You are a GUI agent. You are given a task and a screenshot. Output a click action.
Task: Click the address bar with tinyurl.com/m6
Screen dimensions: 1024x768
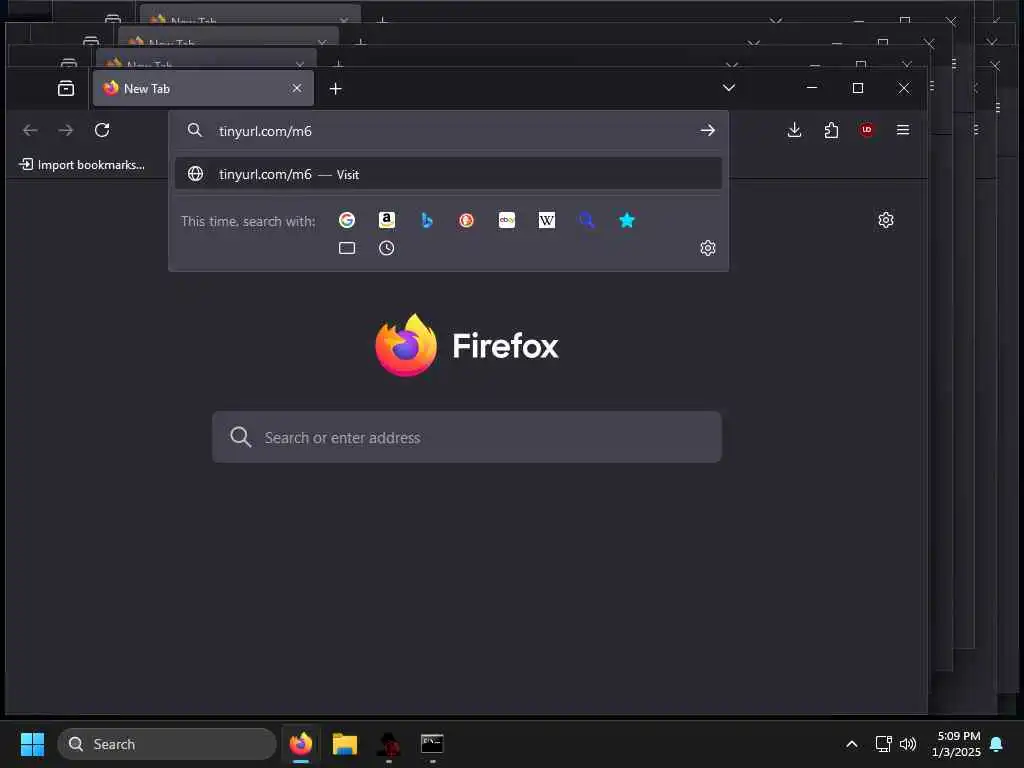[451, 131]
